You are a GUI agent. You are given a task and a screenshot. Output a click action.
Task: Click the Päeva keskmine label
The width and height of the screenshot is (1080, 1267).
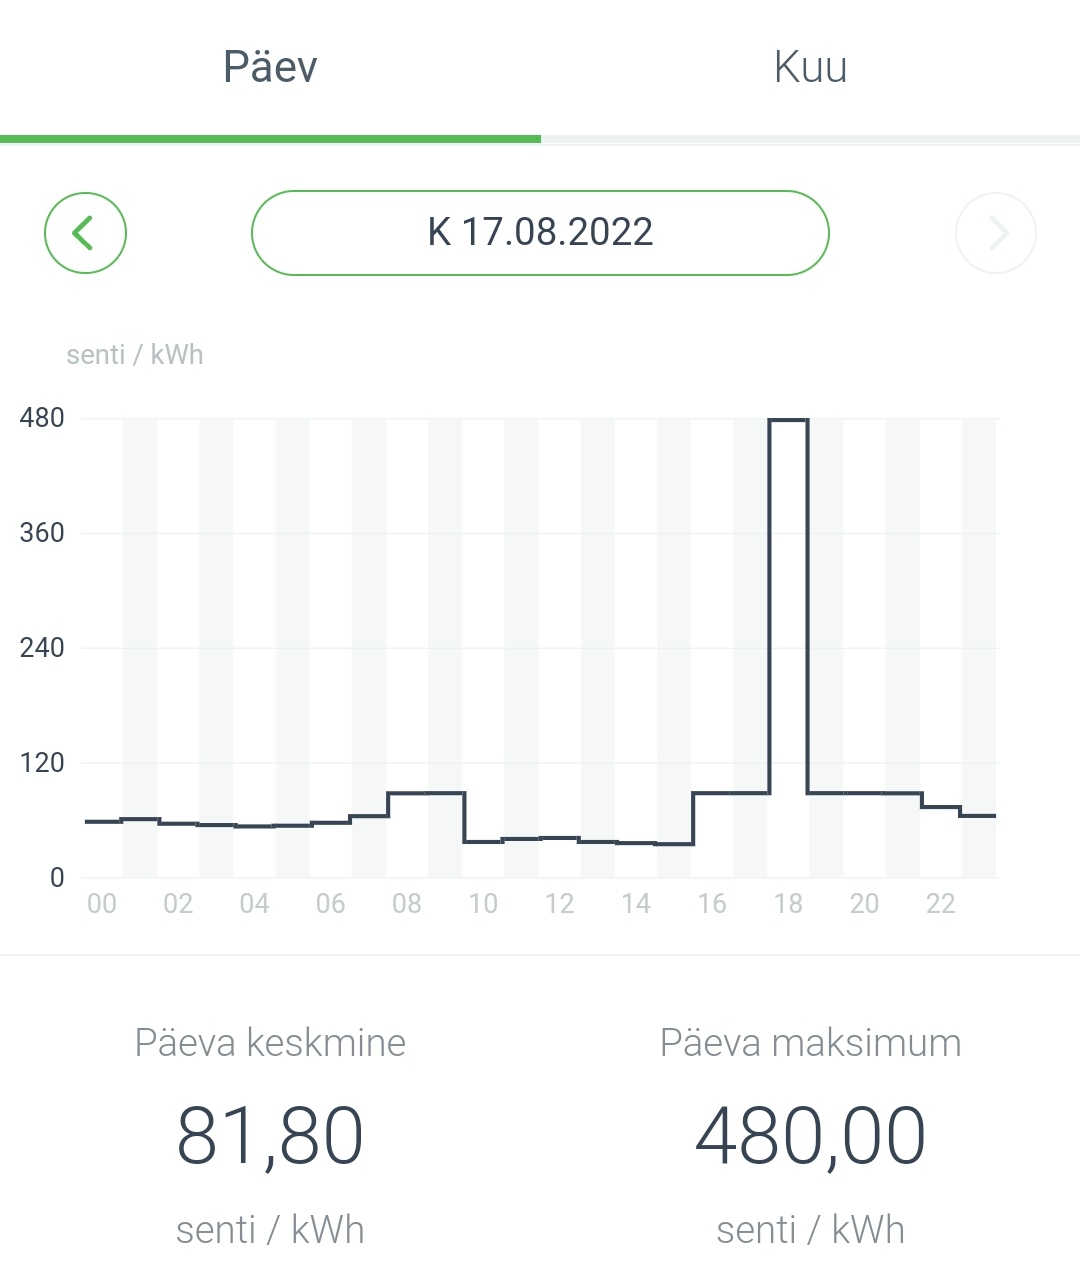[x=270, y=1043]
